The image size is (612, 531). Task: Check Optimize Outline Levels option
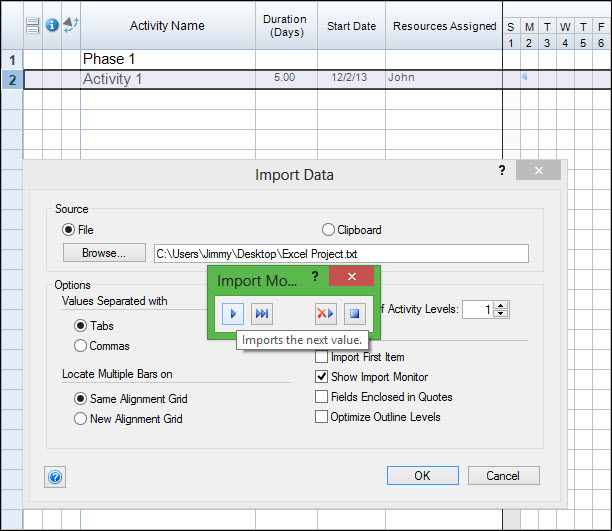pos(321,417)
